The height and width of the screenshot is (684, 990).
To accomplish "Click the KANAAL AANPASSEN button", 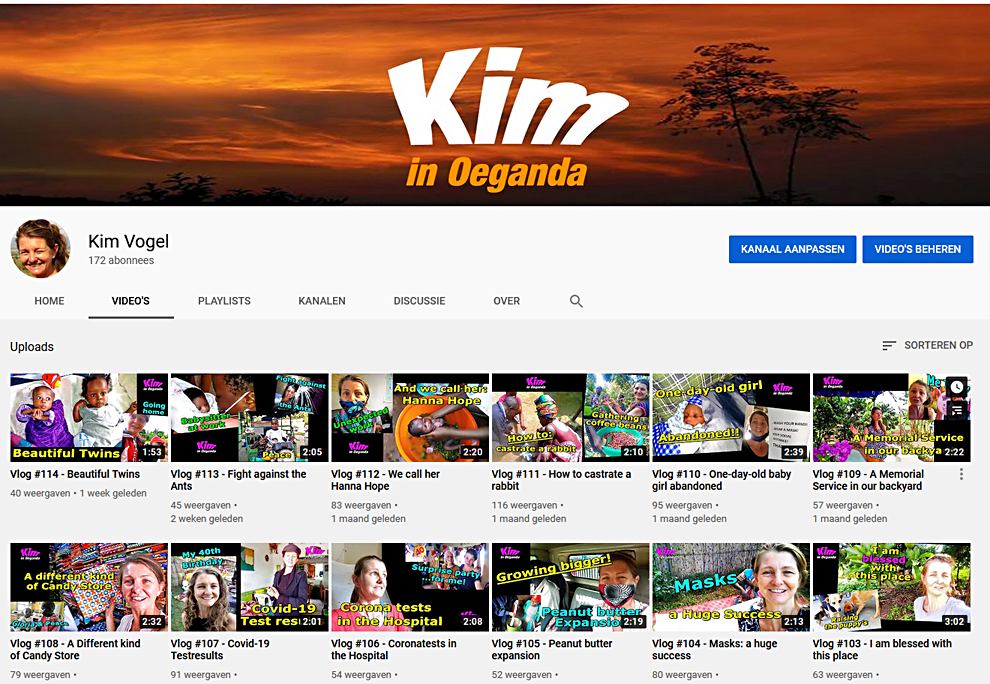I will click(792, 249).
